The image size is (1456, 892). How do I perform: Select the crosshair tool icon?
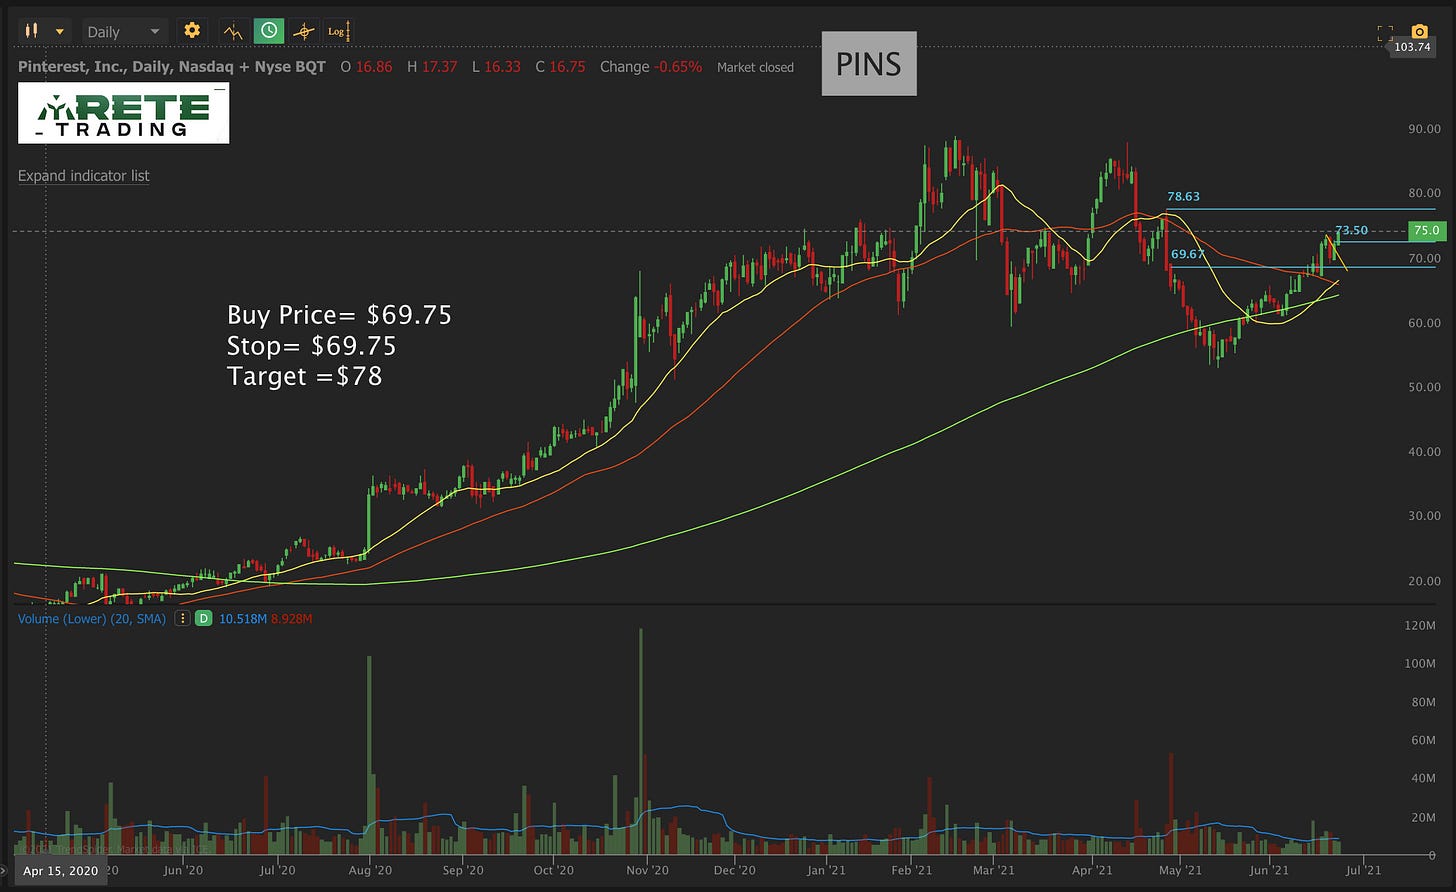click(303, 31)
